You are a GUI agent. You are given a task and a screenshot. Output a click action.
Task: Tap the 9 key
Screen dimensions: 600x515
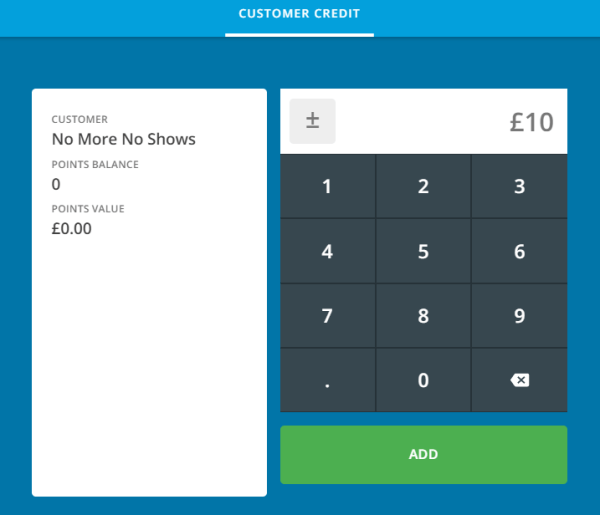coord(519,316)
